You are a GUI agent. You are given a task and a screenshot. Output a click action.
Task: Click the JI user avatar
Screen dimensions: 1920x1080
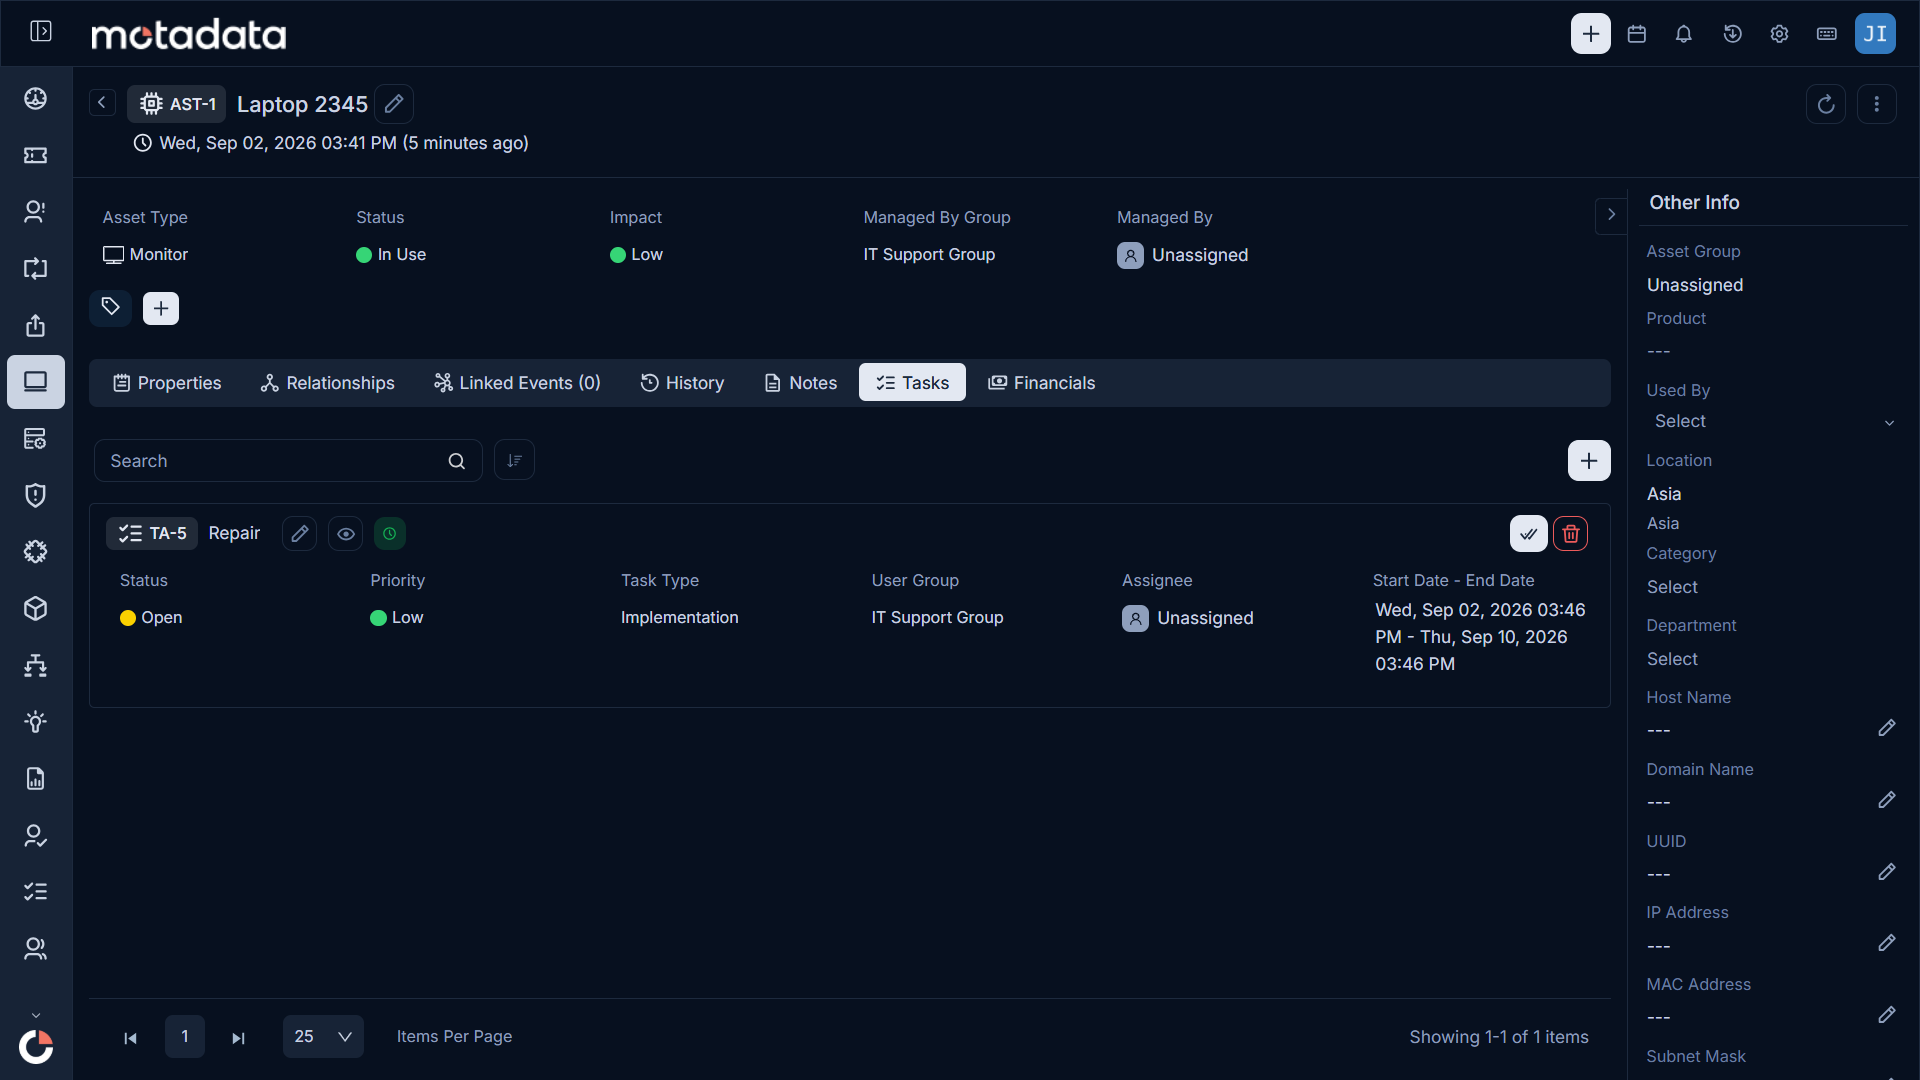pyautogui.click(x=1876, y=34)
